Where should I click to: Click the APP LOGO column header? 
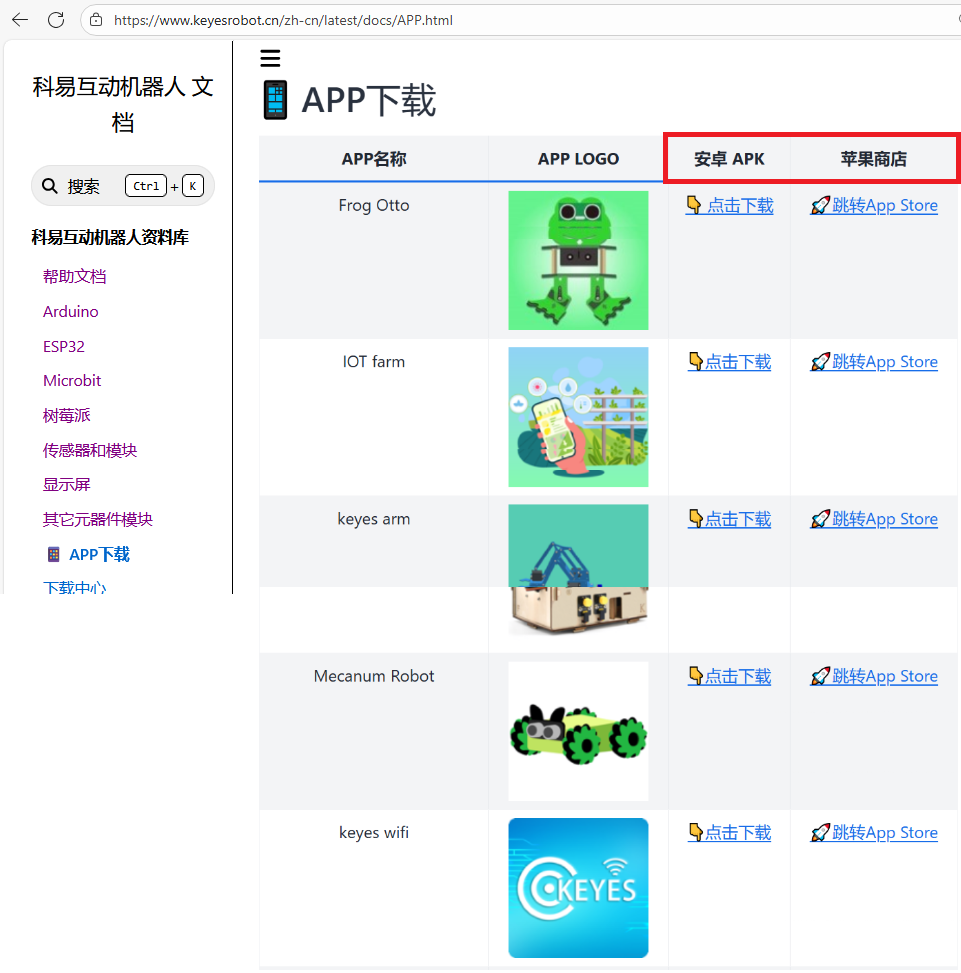[x=578, y=159]
